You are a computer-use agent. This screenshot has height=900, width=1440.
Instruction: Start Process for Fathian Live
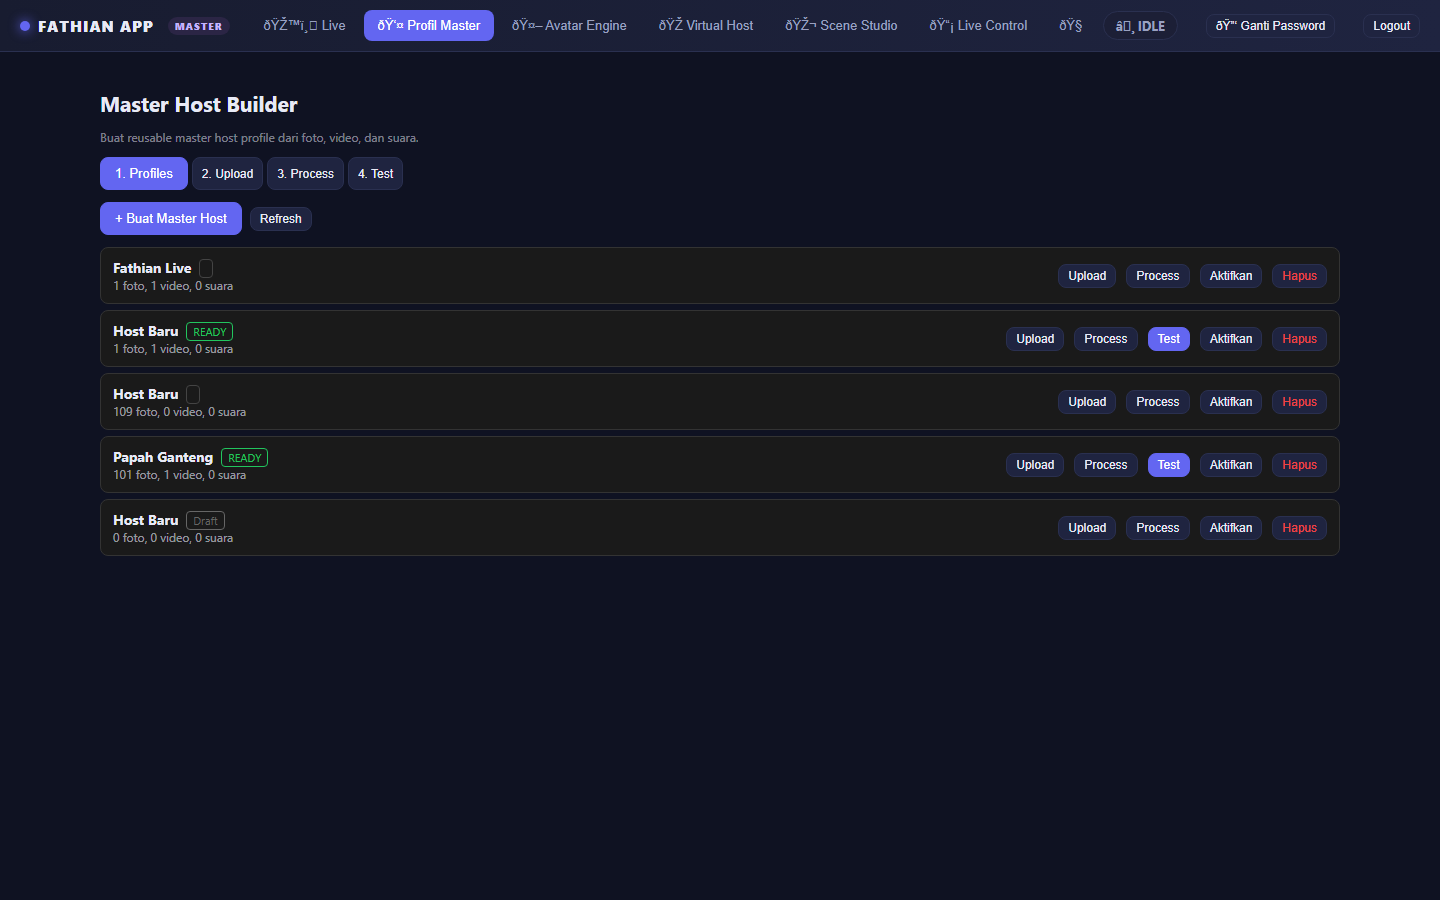click(x=1158, y=276)
